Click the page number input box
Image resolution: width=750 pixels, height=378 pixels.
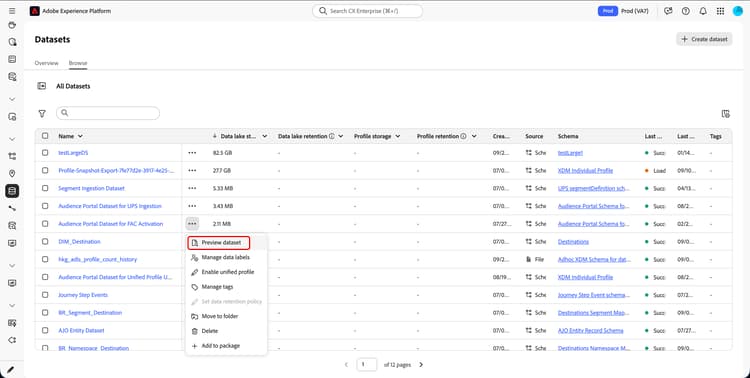click(x=366, y=365)
